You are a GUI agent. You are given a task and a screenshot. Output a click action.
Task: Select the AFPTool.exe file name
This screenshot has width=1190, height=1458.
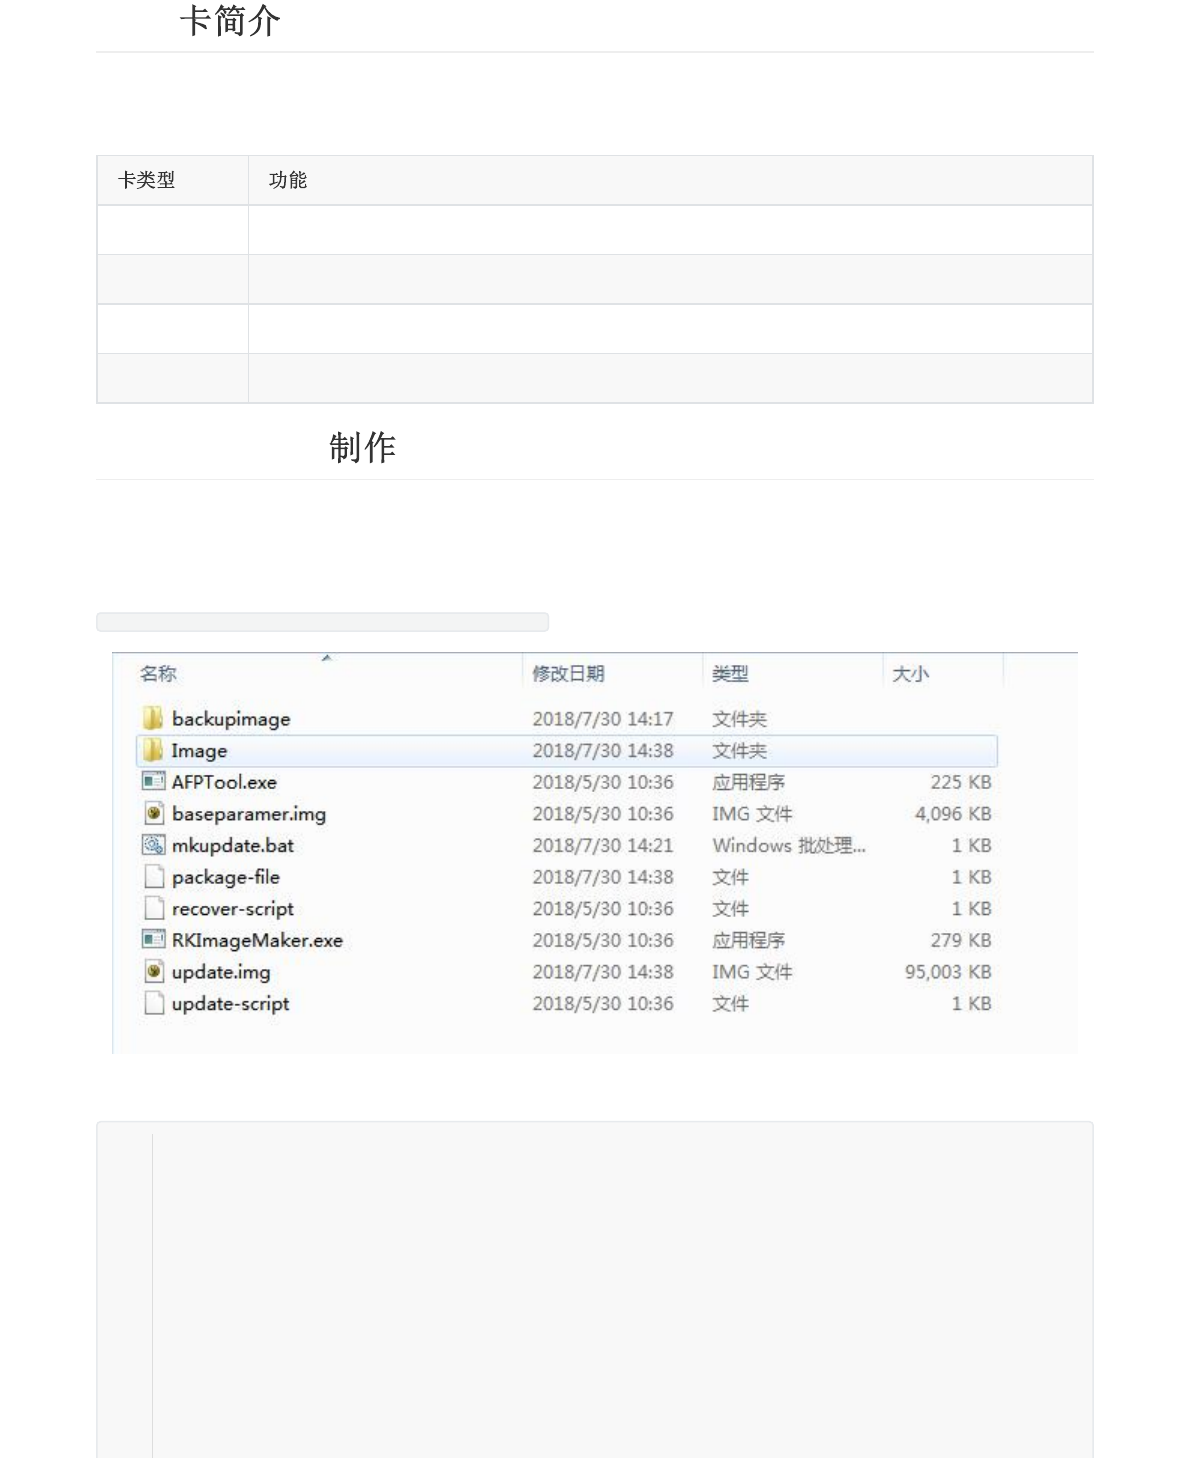coord(224,782)
